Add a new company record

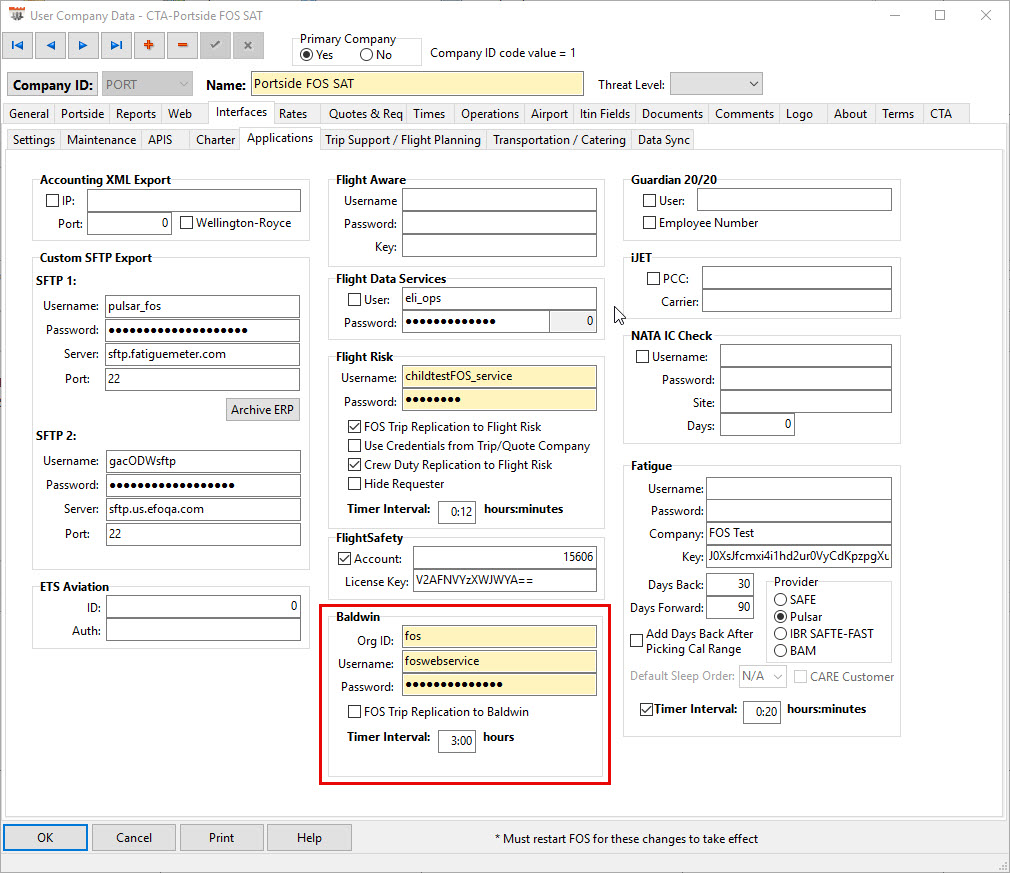point(149,45)
